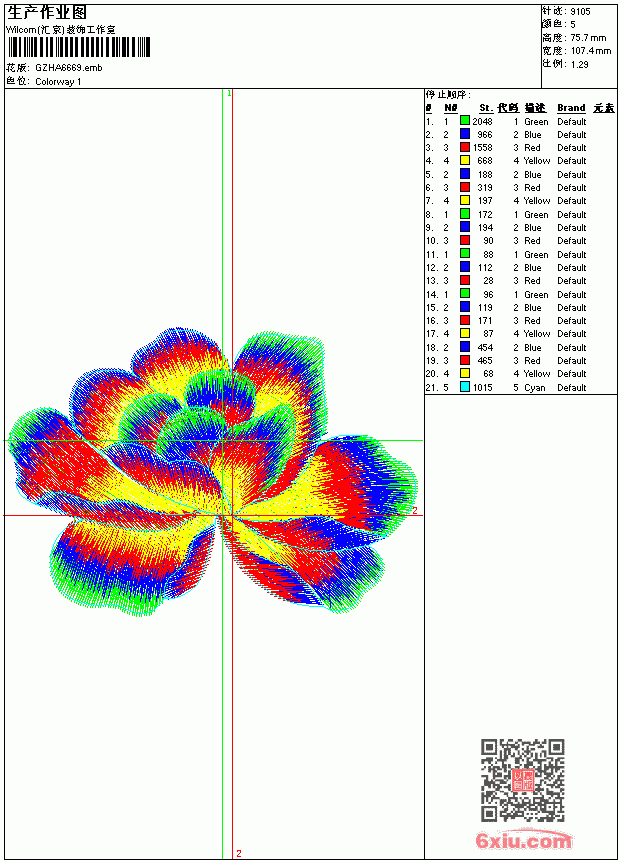Click the file name GZHA6669.emb
Viewport: 620px width, 860px height.
[69, 68]
